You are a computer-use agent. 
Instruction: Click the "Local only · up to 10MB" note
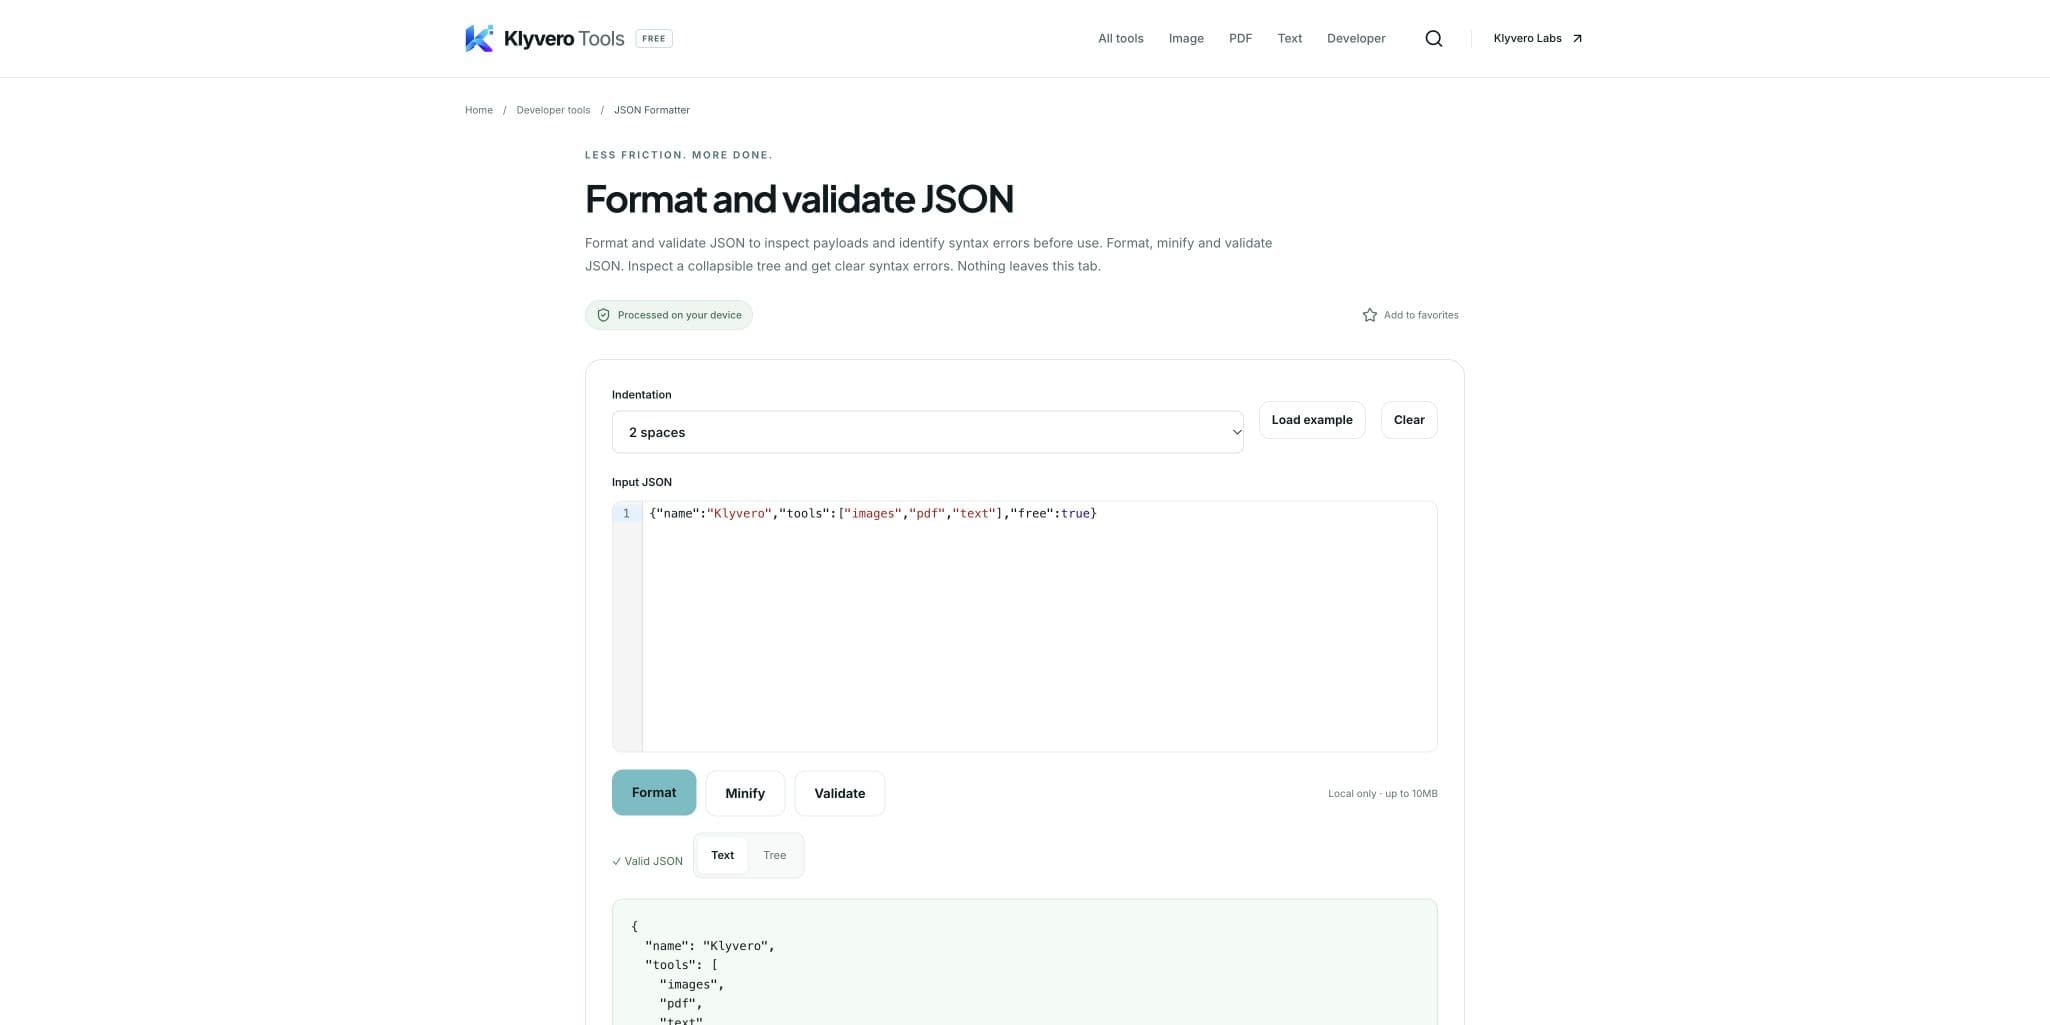point(1382,793)
